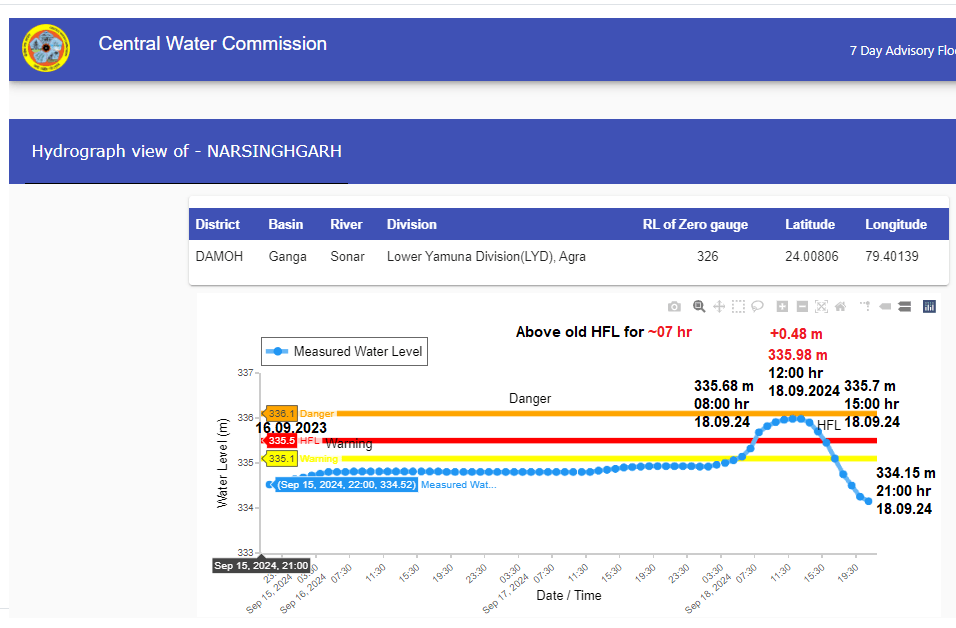The width and height of the screenshot is (956, 628).
Task: Toggle Measured Water Level legend entry
Action: [347, 351]
